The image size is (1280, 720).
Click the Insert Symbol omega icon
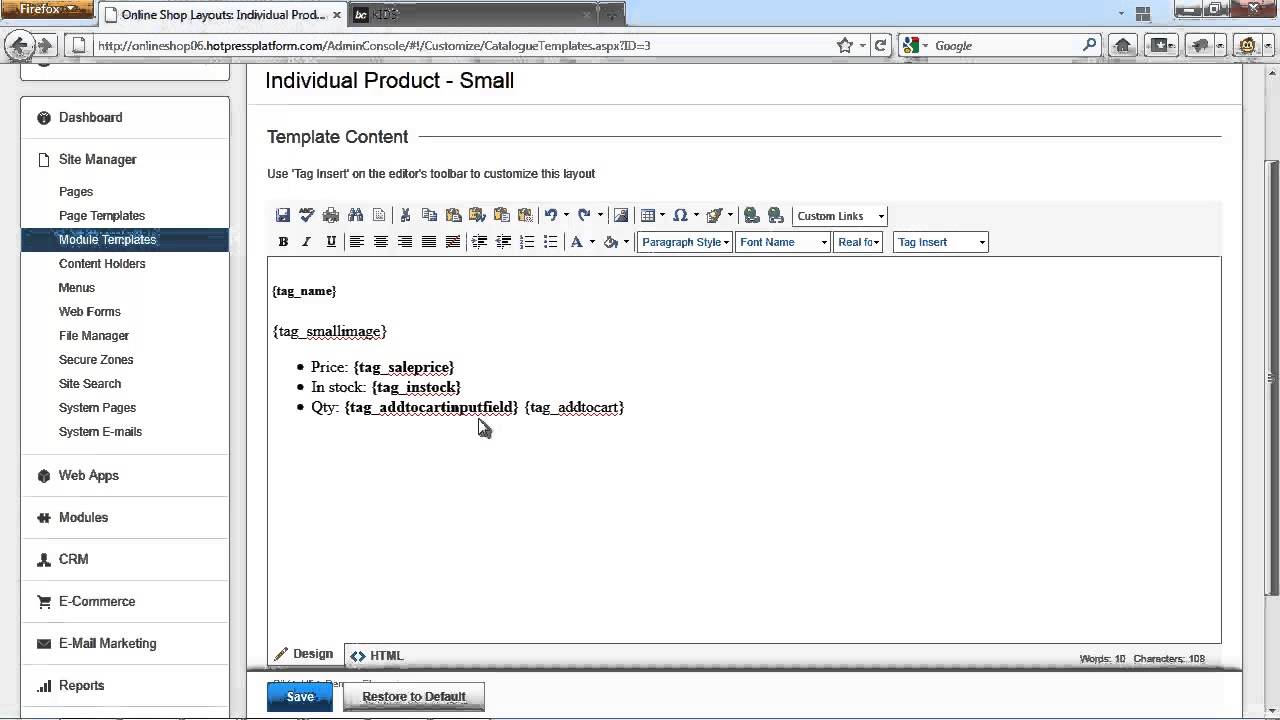pyautogui.click(x=680, y=215)
